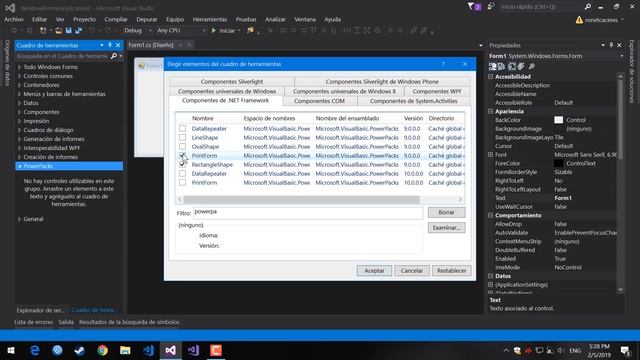Screen dimensions: 640x360
Task: Open File Explorer from the taskbar
Action: click(x=125, y=350)
